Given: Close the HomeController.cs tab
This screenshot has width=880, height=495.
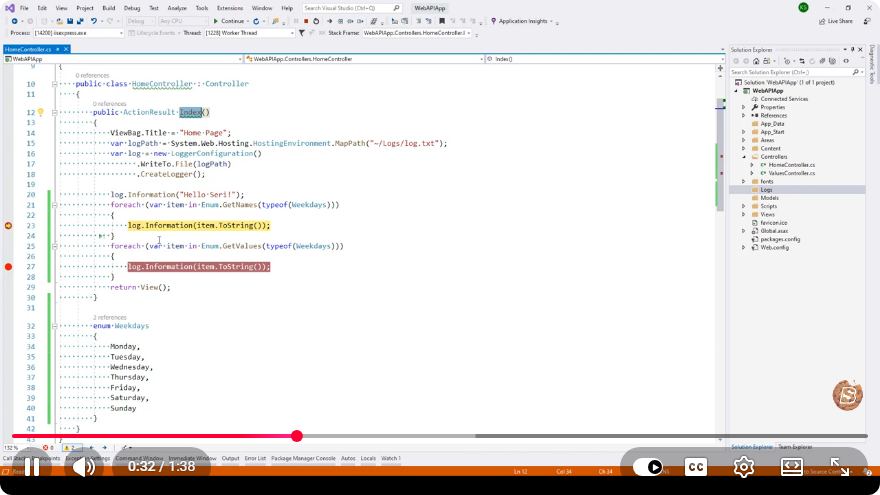Looking at the screenshot, I should pos(66,49).
